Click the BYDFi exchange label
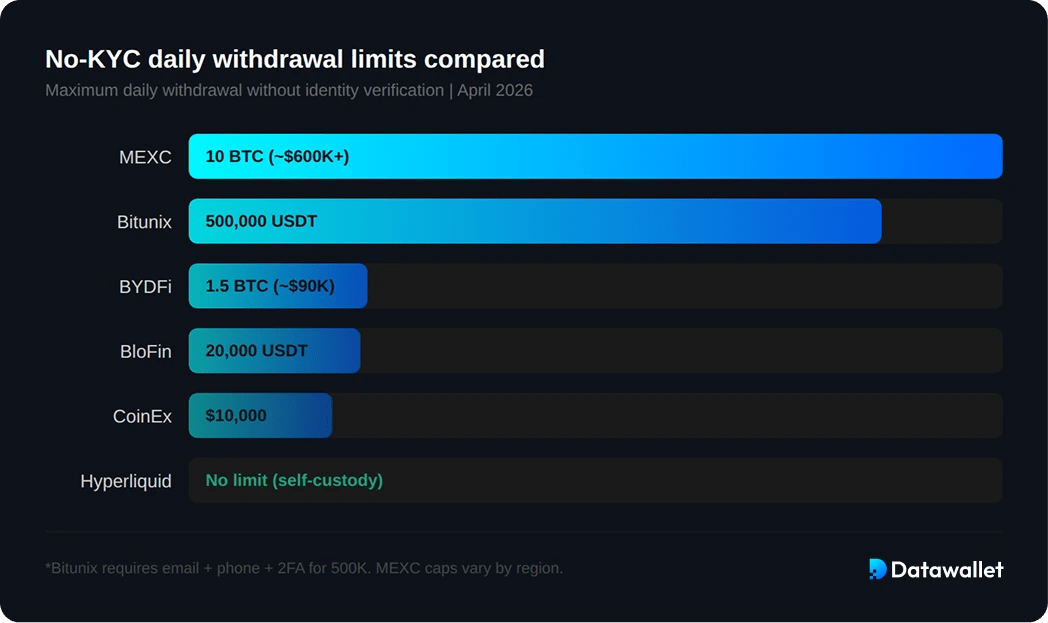 click(x=145, y=287)
